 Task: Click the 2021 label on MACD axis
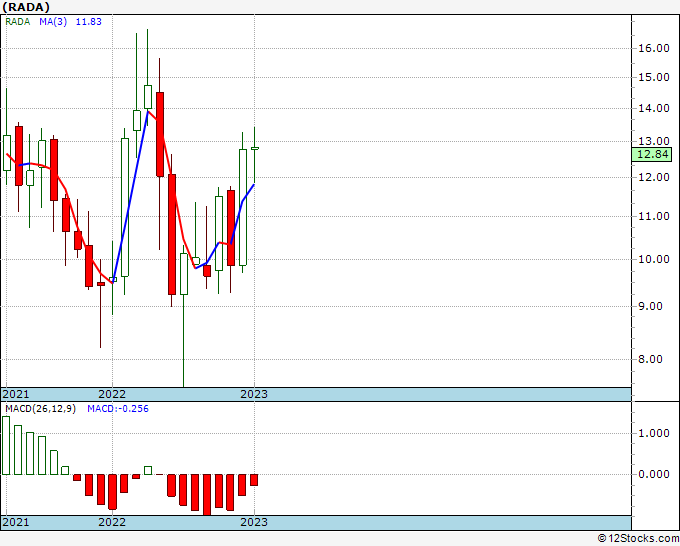[16, 522]
